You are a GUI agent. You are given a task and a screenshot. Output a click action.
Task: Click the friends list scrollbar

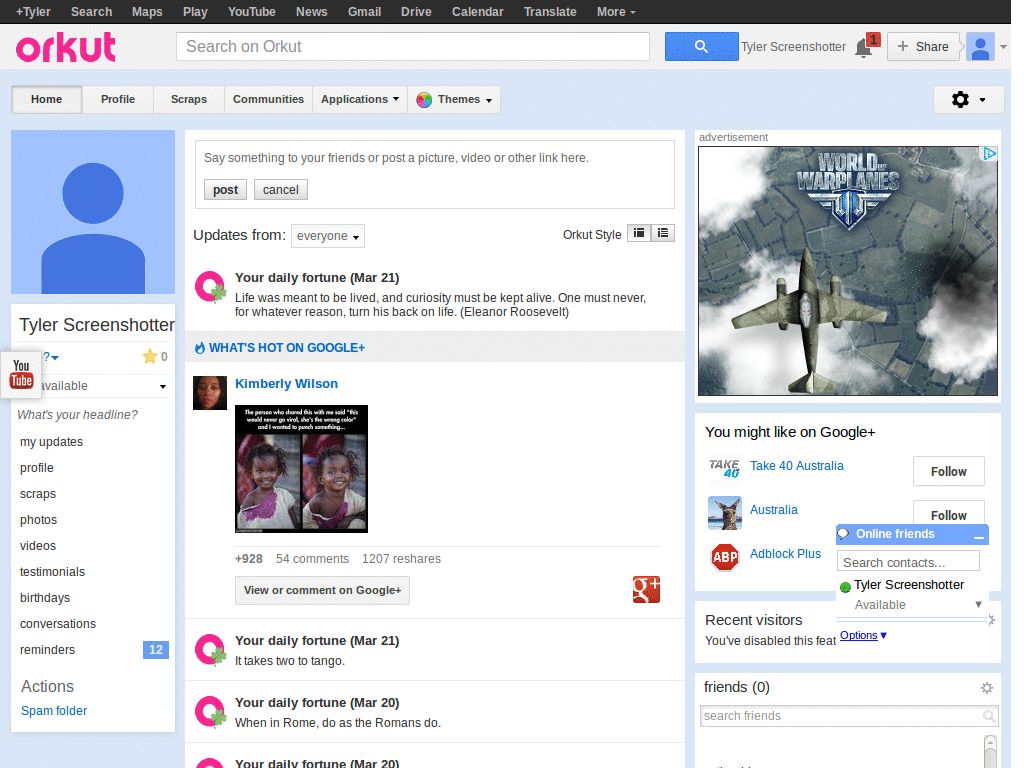click(x=990, y=751)
